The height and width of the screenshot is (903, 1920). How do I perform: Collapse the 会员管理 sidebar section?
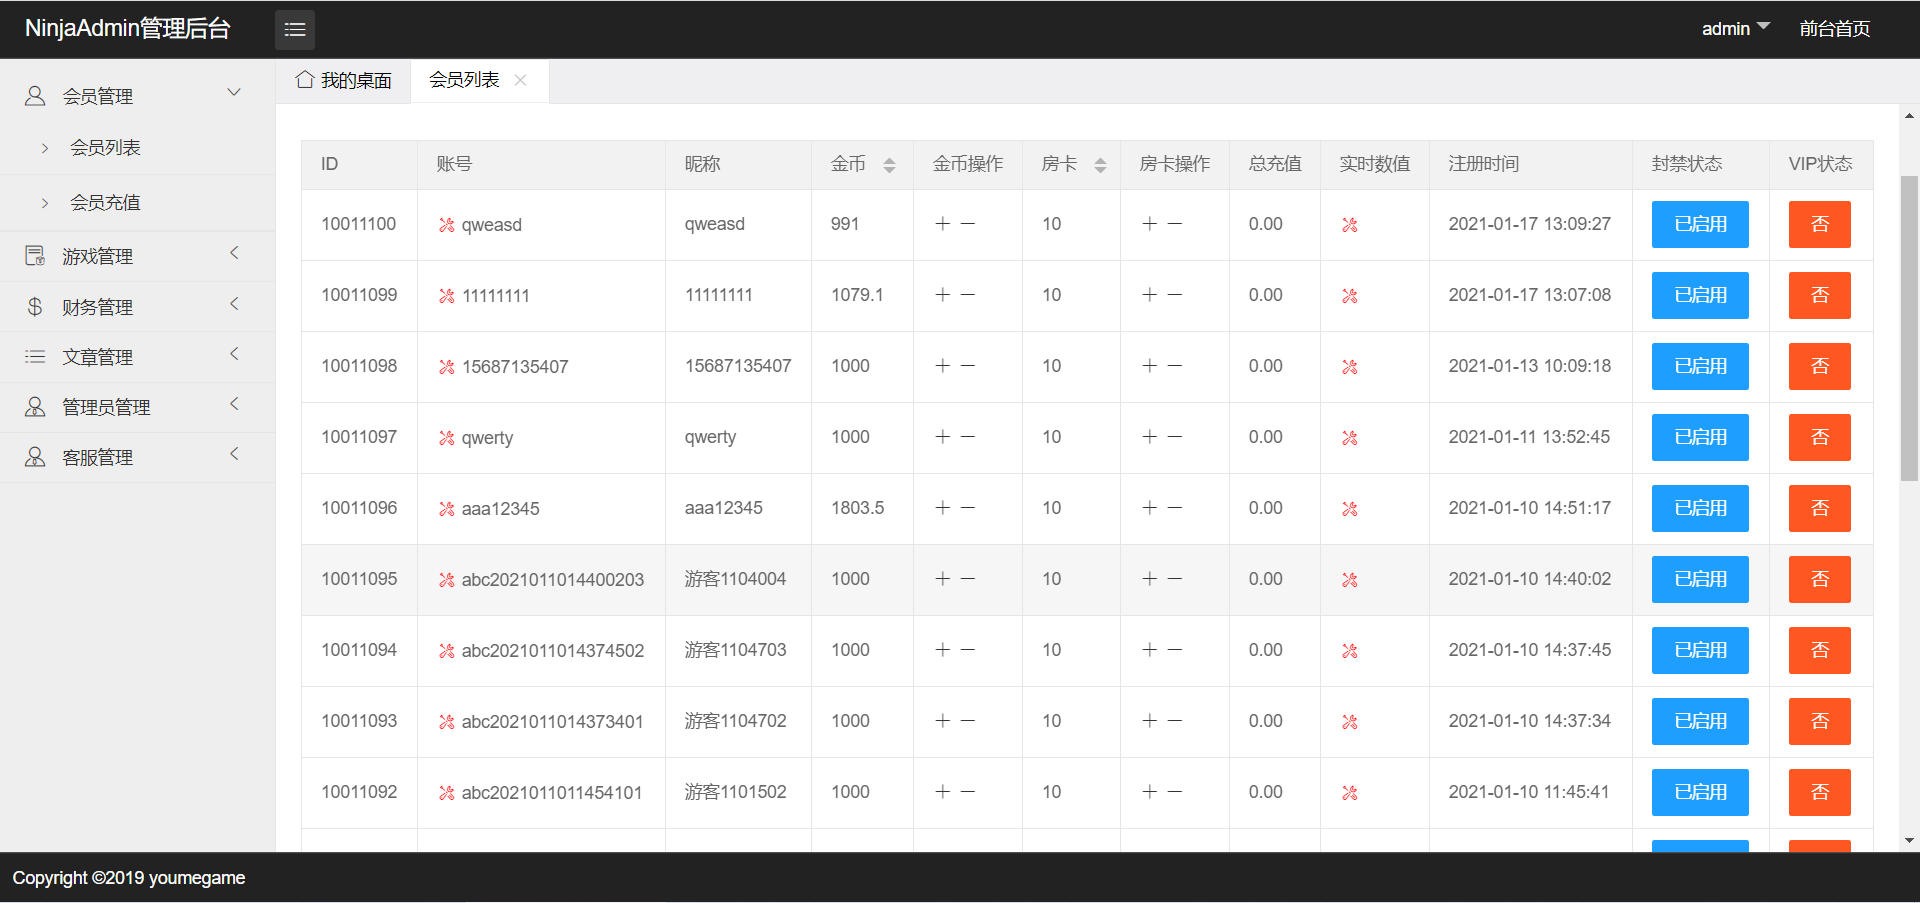pos(234,92)
